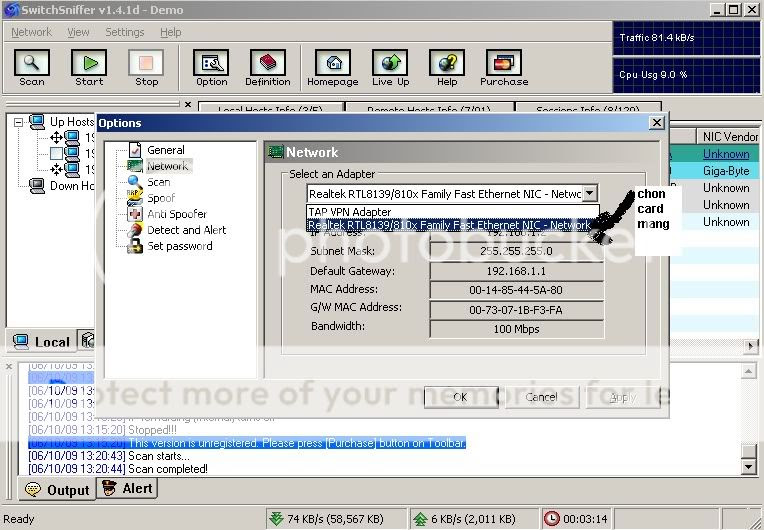Switch to the Output tab
This screenshot has height=530, width=764.
coord(57,489)
